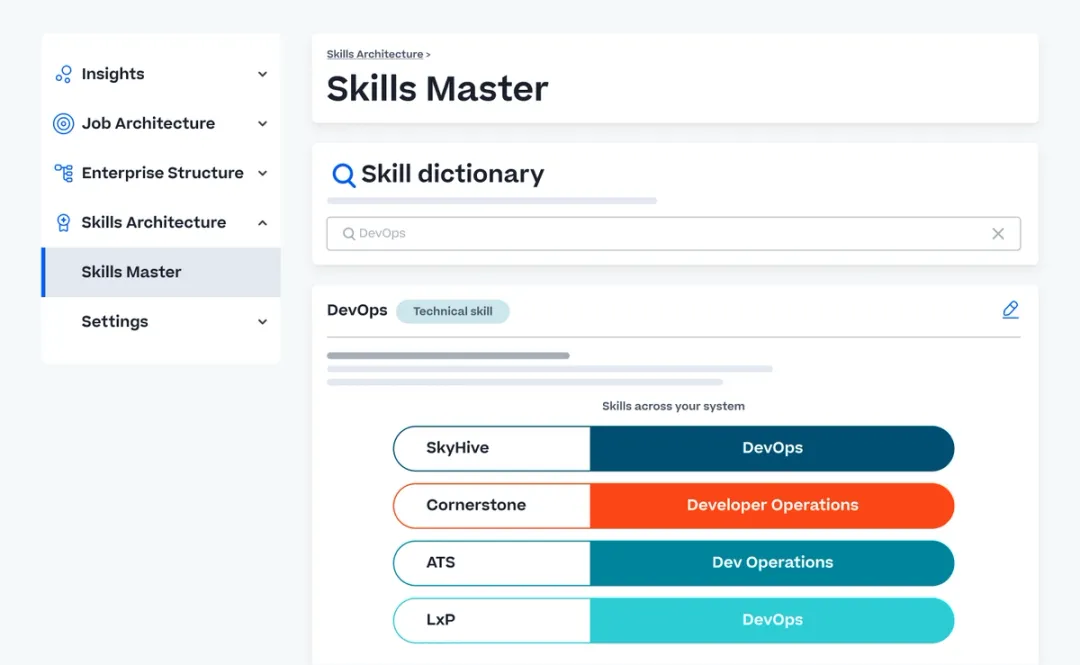The height and width of the screenshot is (665, 1080).
Task: Open the Insights menu item
Action: click(161, 74)
